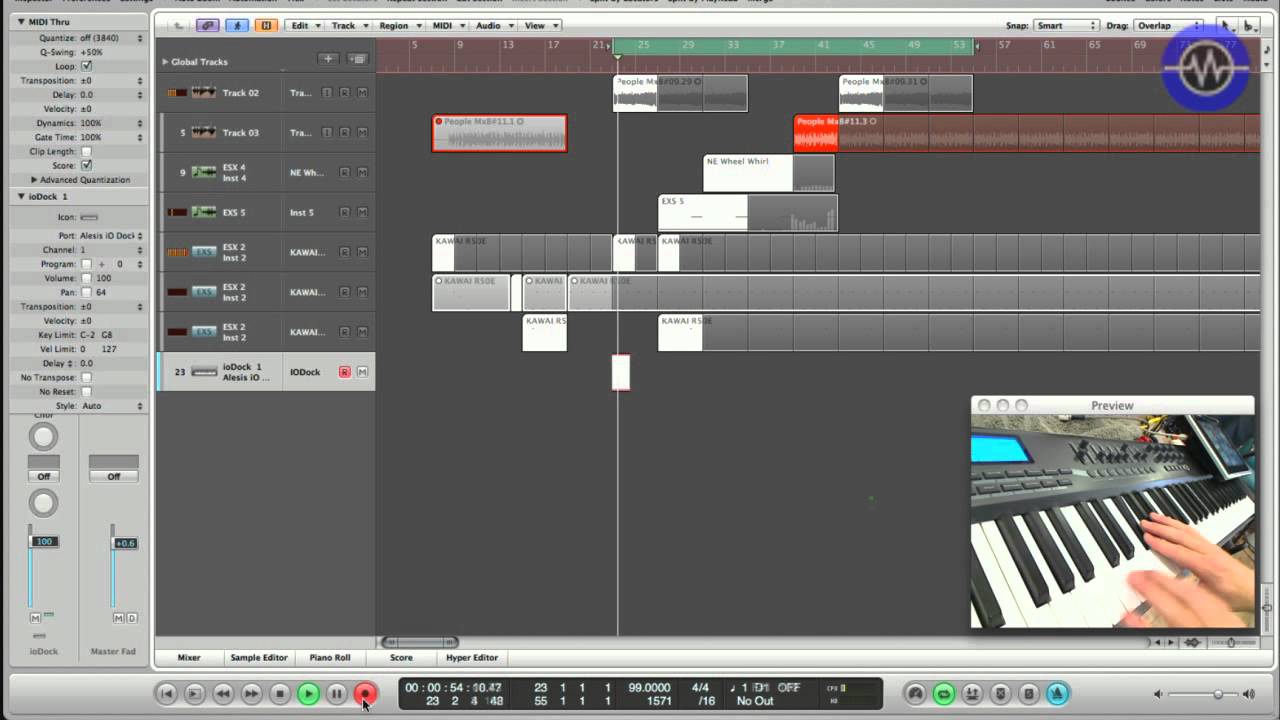Toggle the Score checkbox
Screen dimensions: 1280x720
[86, 165]
